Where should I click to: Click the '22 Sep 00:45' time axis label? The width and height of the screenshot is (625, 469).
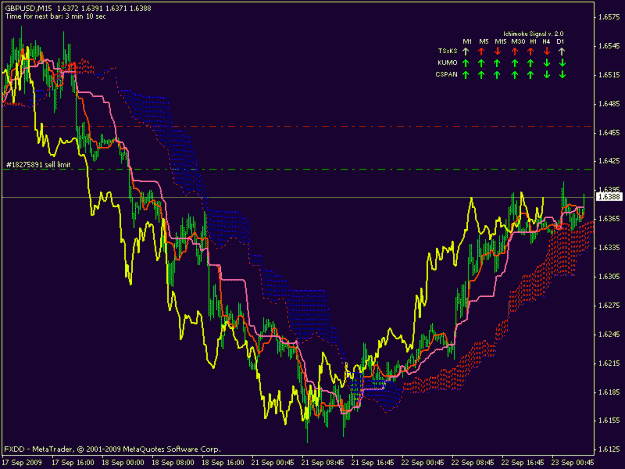tap(423, 463)
